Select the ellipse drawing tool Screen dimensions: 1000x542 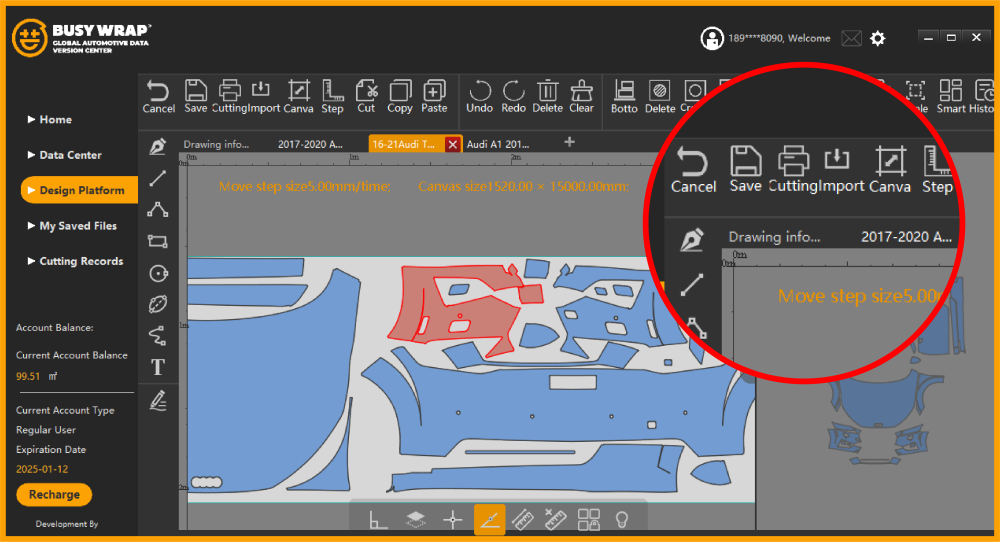point(158,304)
